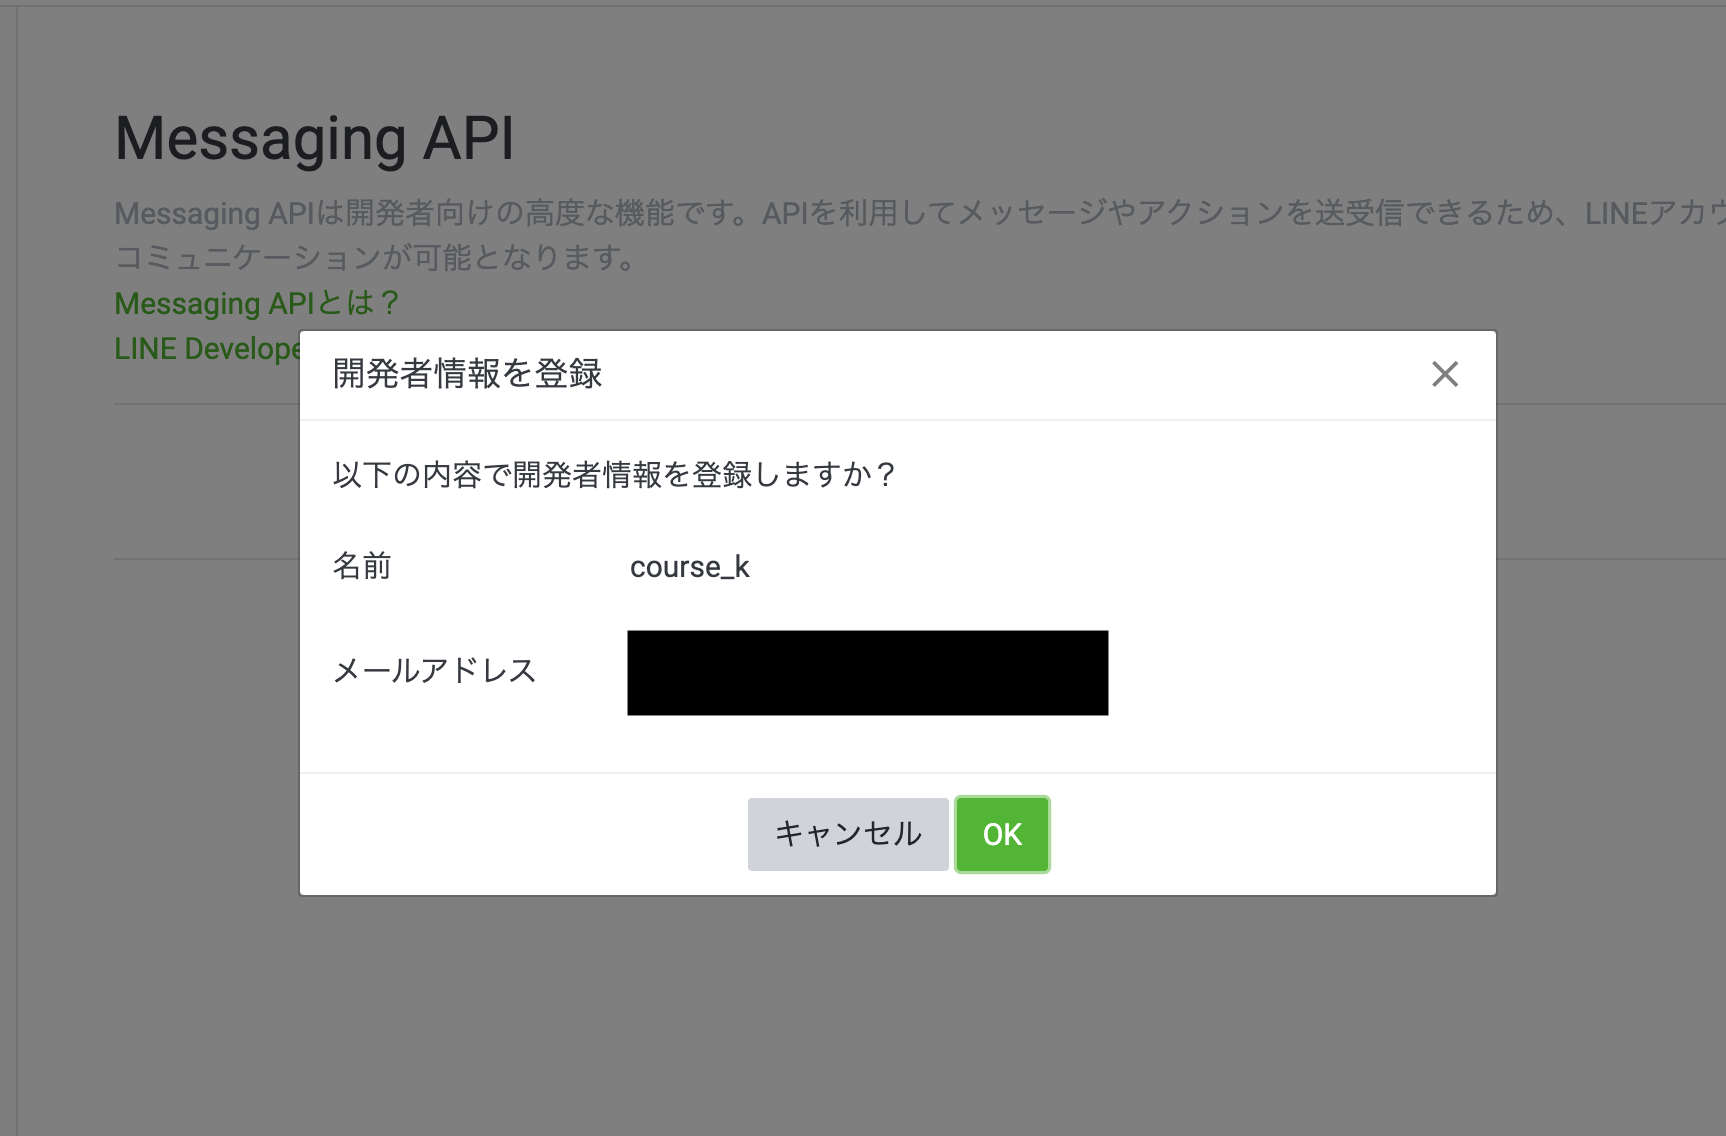Viewport: 1726px width, 1136px height.
Task: Select the dialog title 開発者情報を登録
Action: [x=466, y=374]
